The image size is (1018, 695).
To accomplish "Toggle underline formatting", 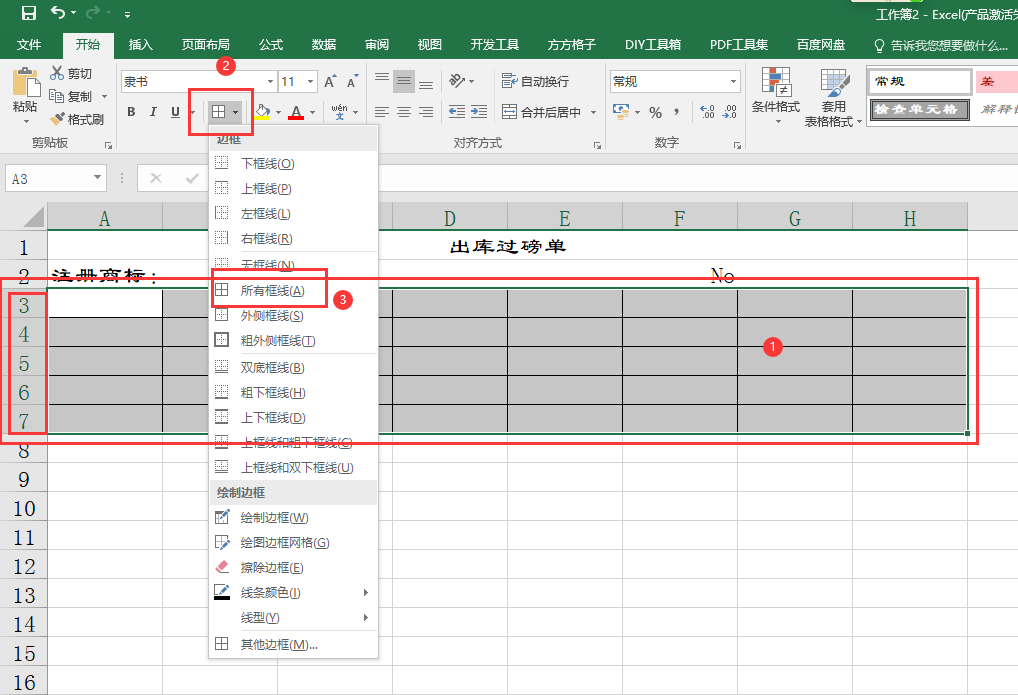I will [x=175, y=112].
